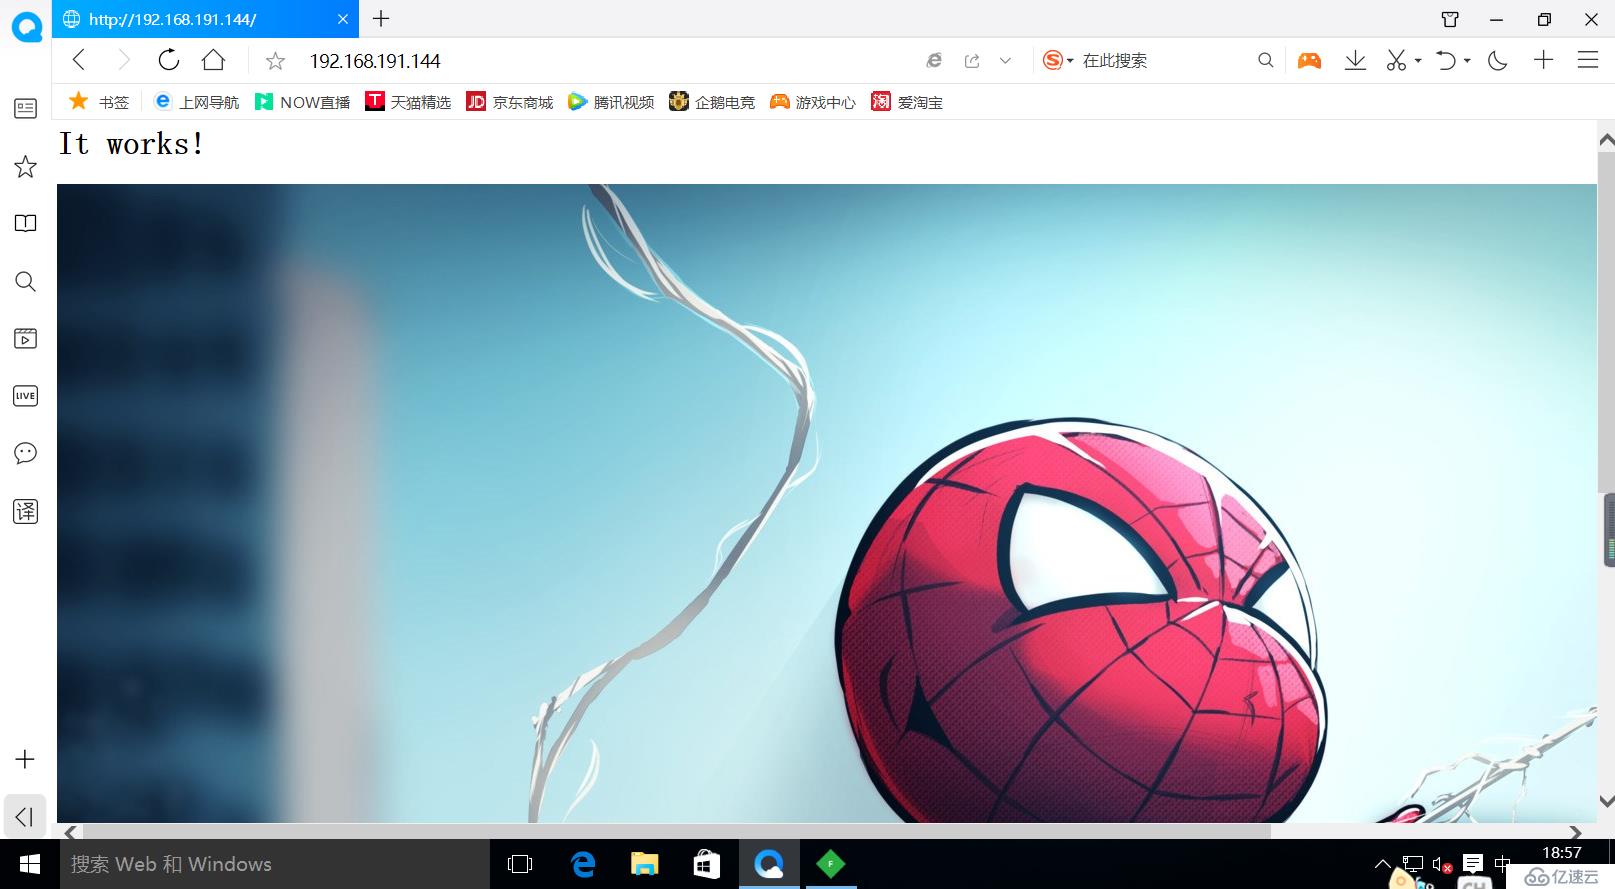Close the 192.168.191.144 tab
This screenshot has width=1615, height=889.
point(342,19)
